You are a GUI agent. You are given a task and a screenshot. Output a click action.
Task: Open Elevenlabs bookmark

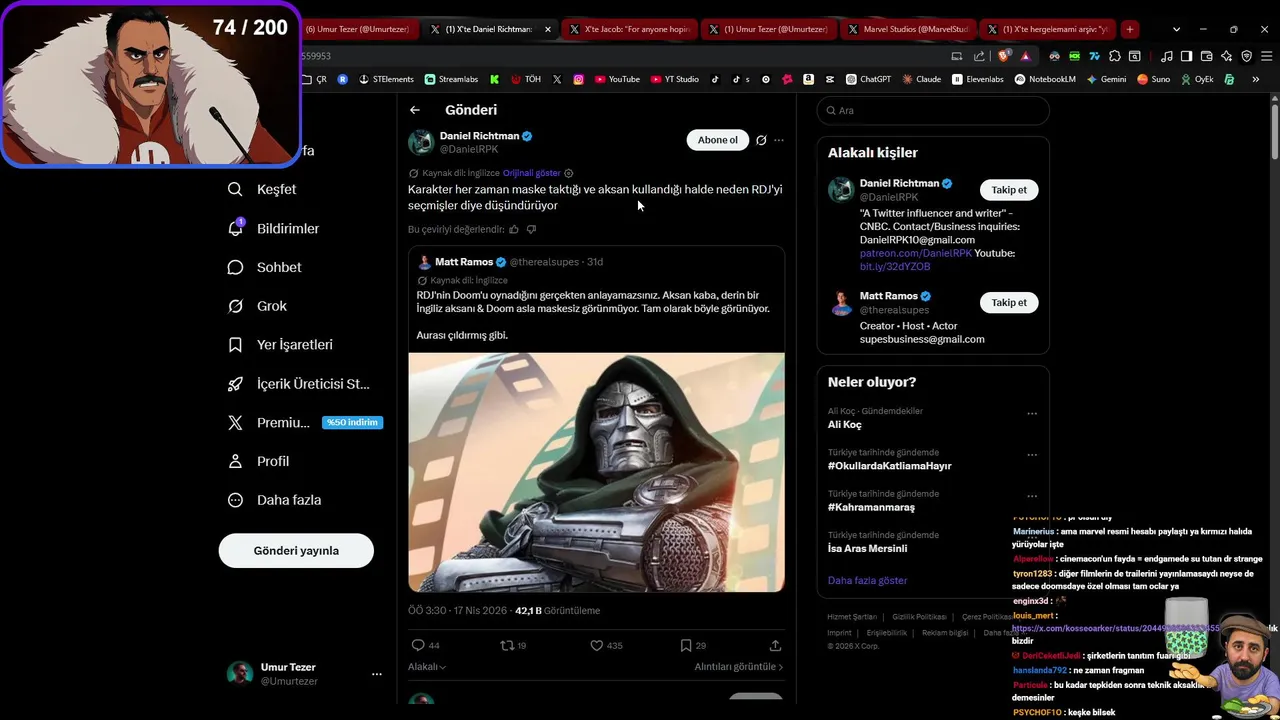(977, 79)
